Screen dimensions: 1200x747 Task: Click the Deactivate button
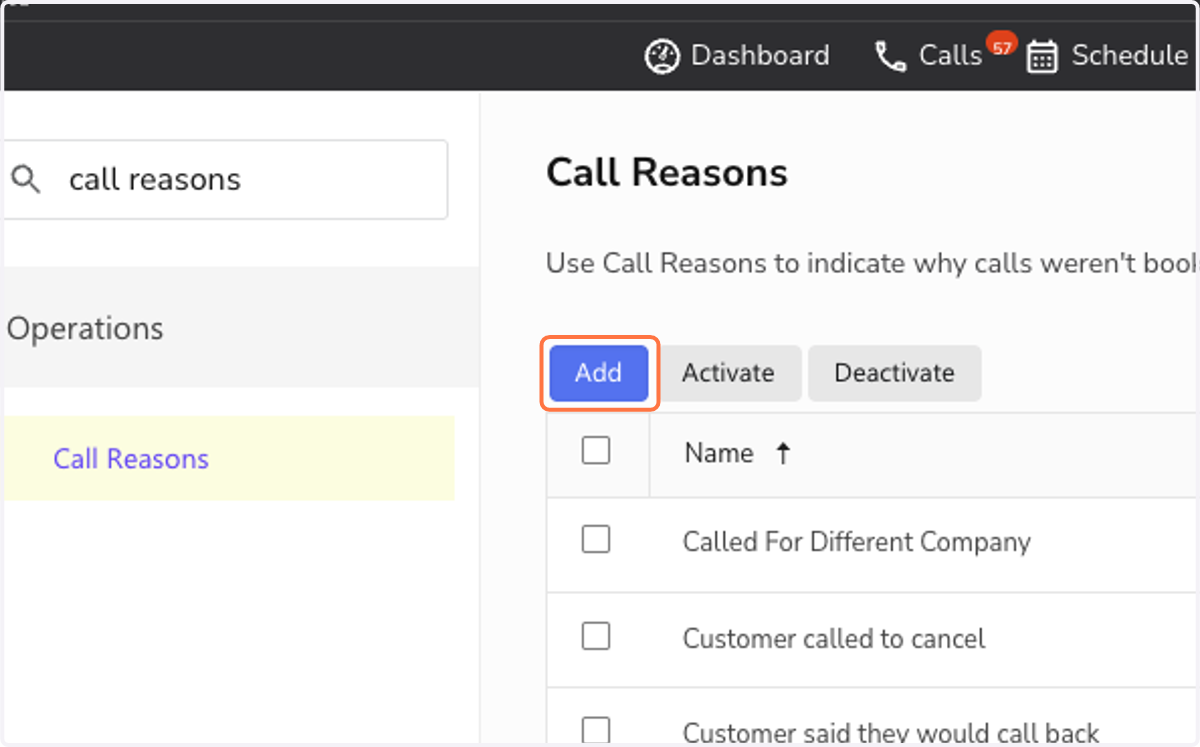894,373
